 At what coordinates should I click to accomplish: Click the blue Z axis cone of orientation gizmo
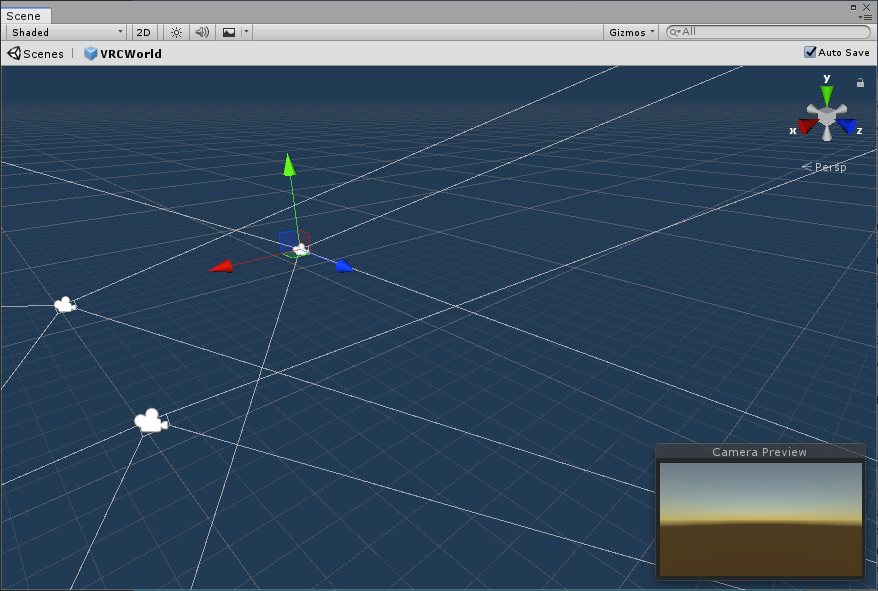[847, 126]
